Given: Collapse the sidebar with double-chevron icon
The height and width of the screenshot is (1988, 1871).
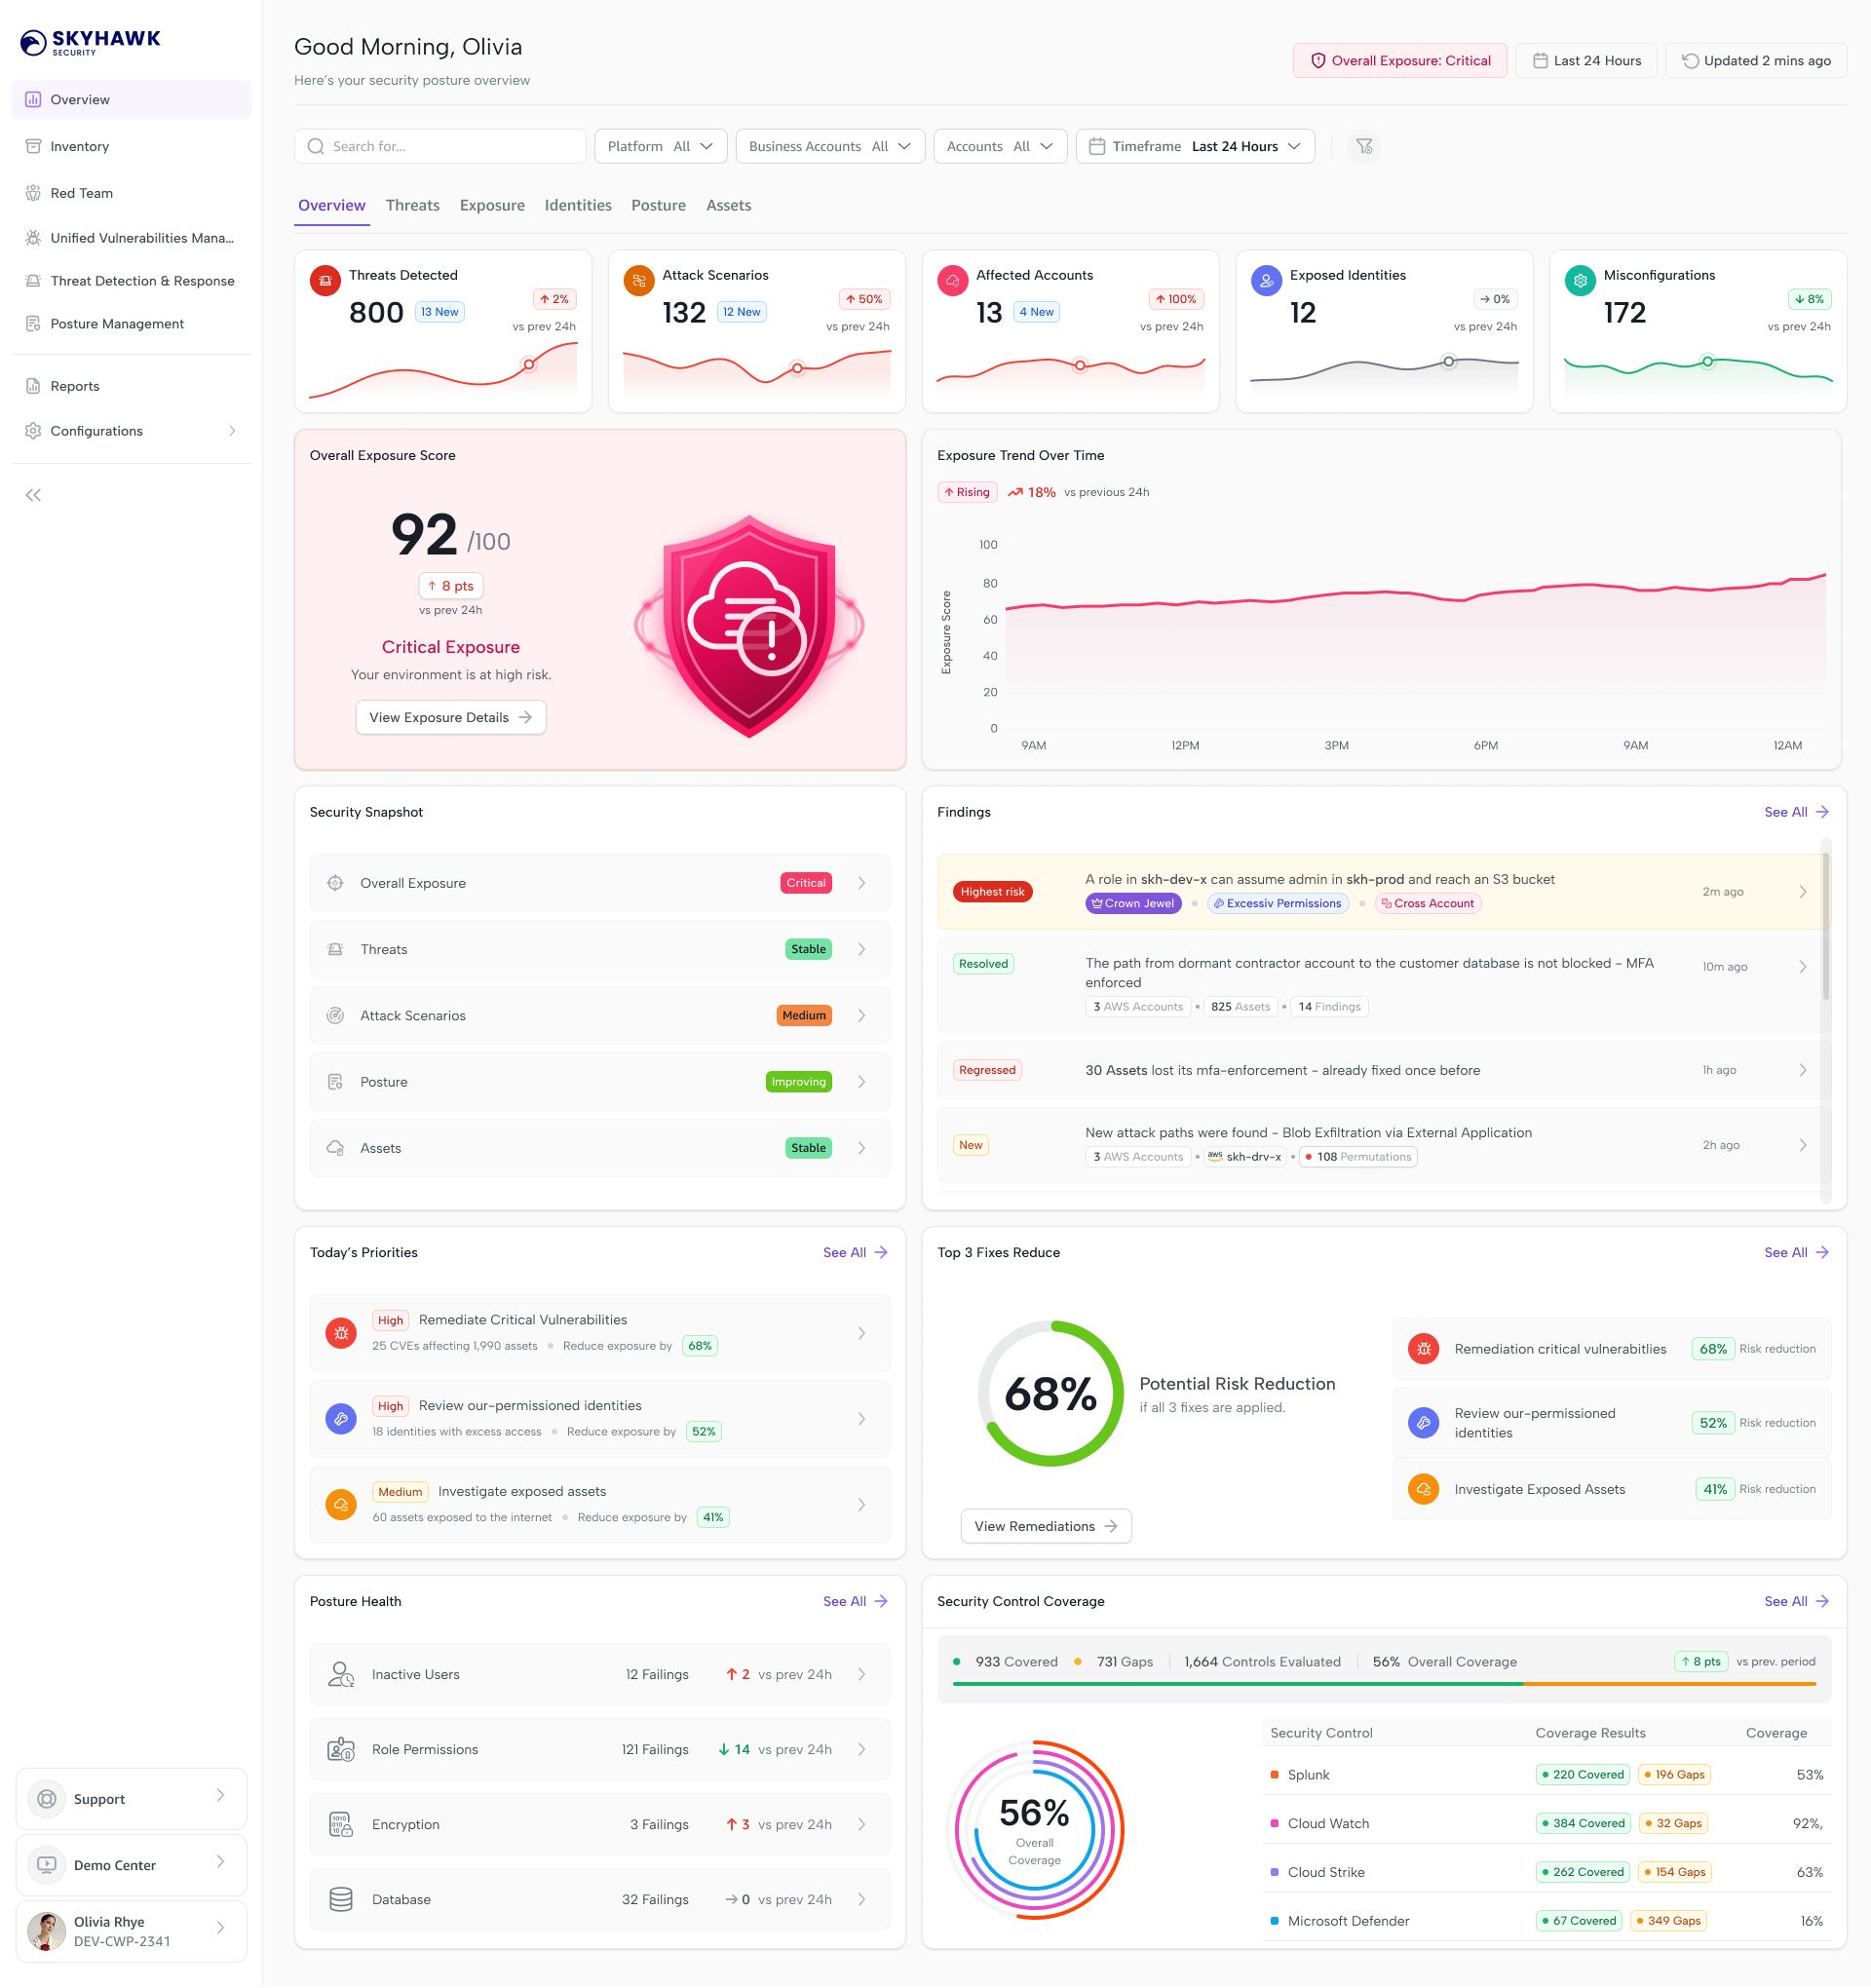Looking at the screenshot, I should pos(33,495).
